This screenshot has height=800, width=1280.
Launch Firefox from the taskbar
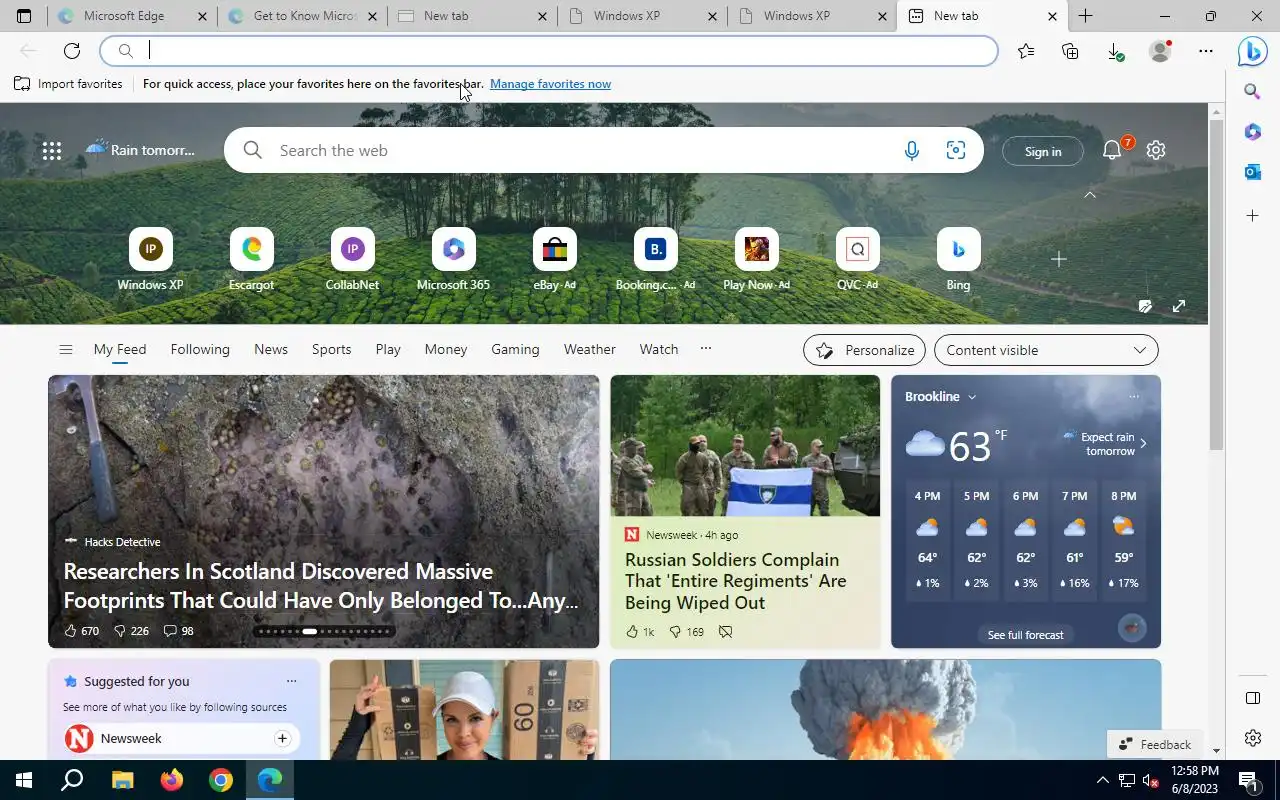172,780
